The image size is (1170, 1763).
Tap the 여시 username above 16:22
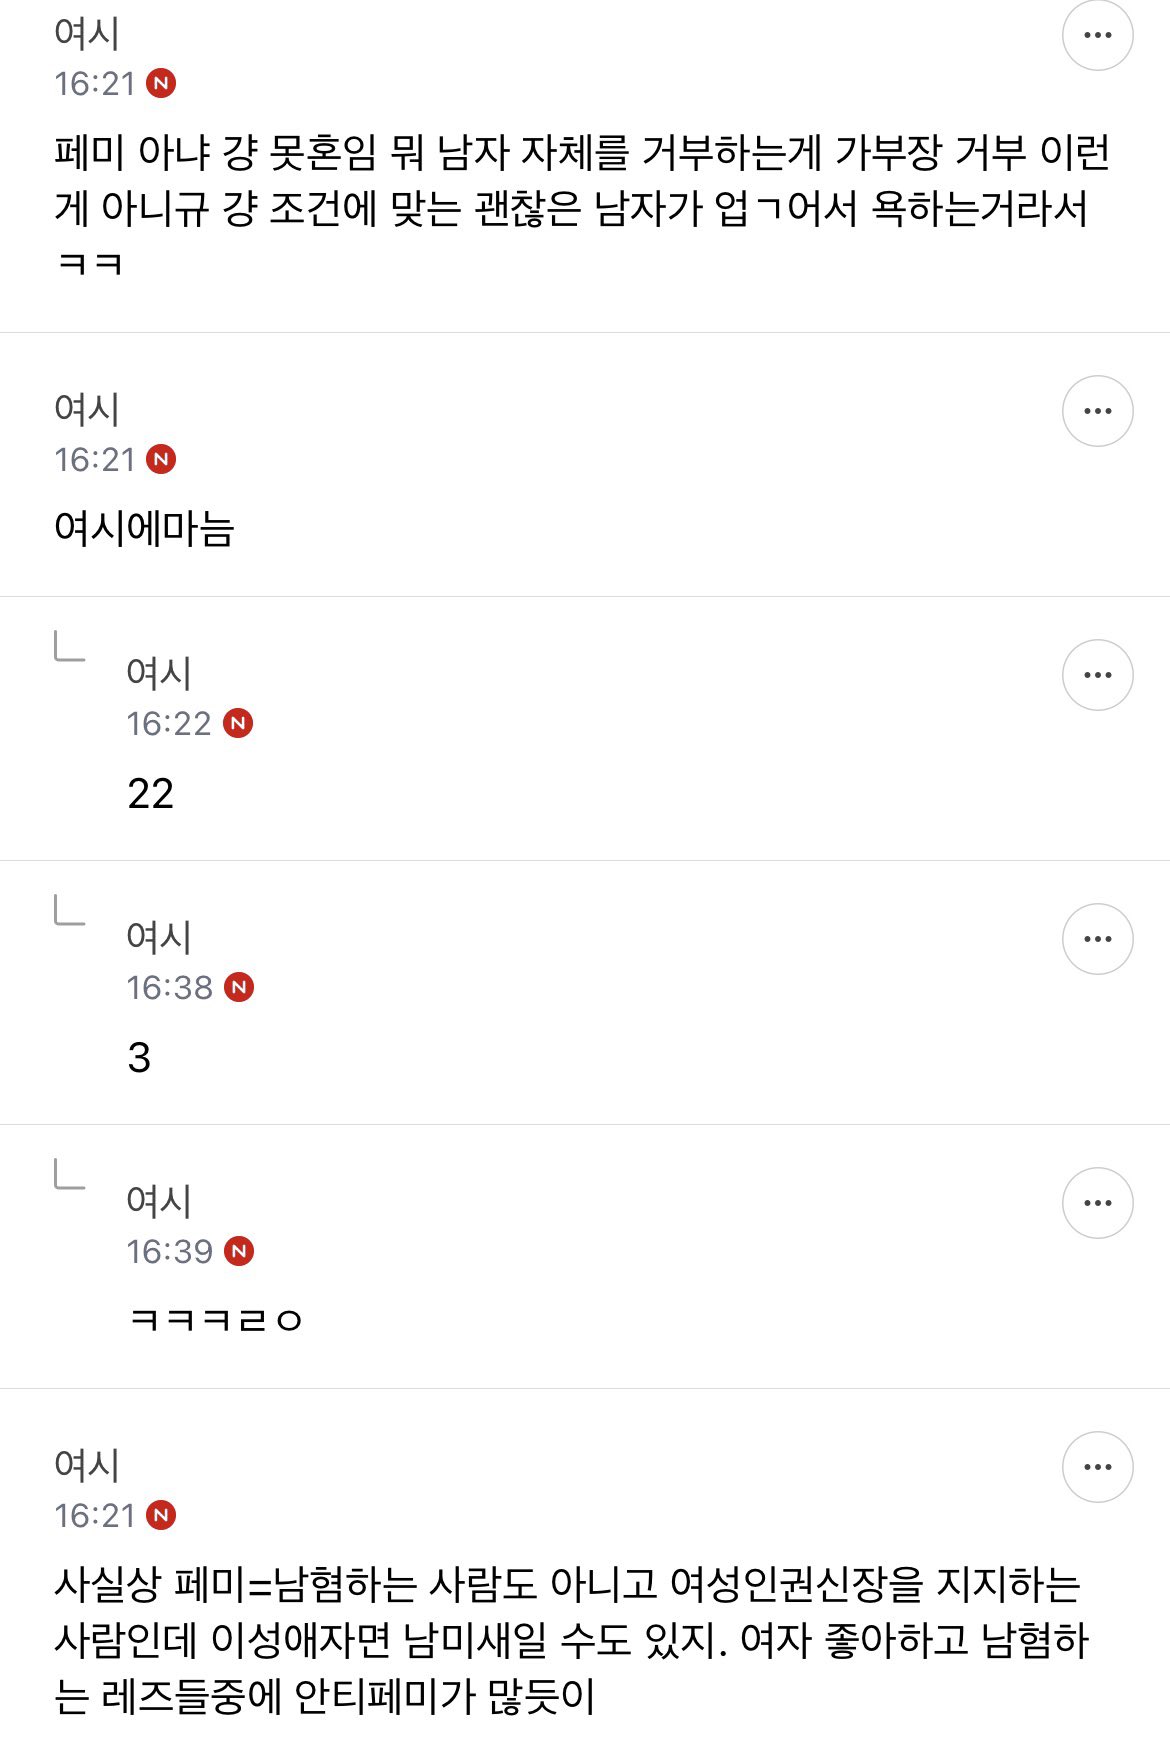(159, 673)
